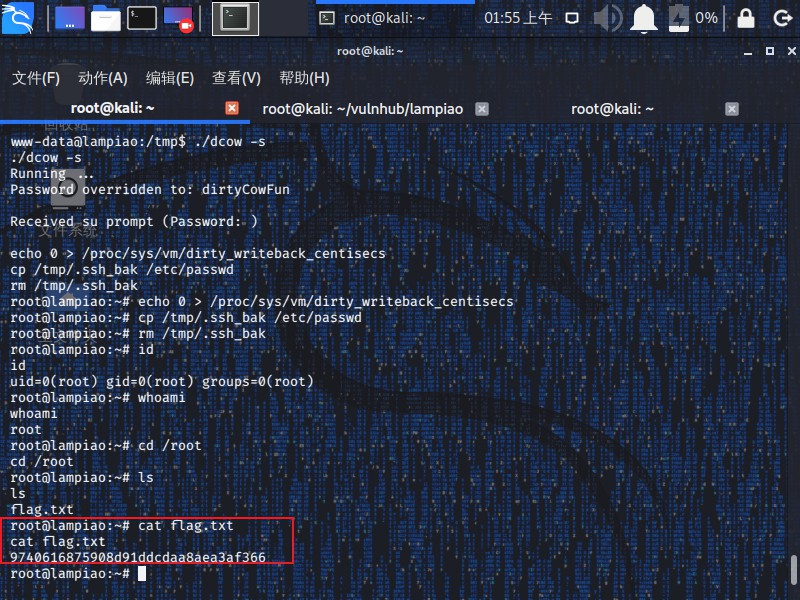Close the terminal window
The image size is (800, 600).
tap(791, 51)
